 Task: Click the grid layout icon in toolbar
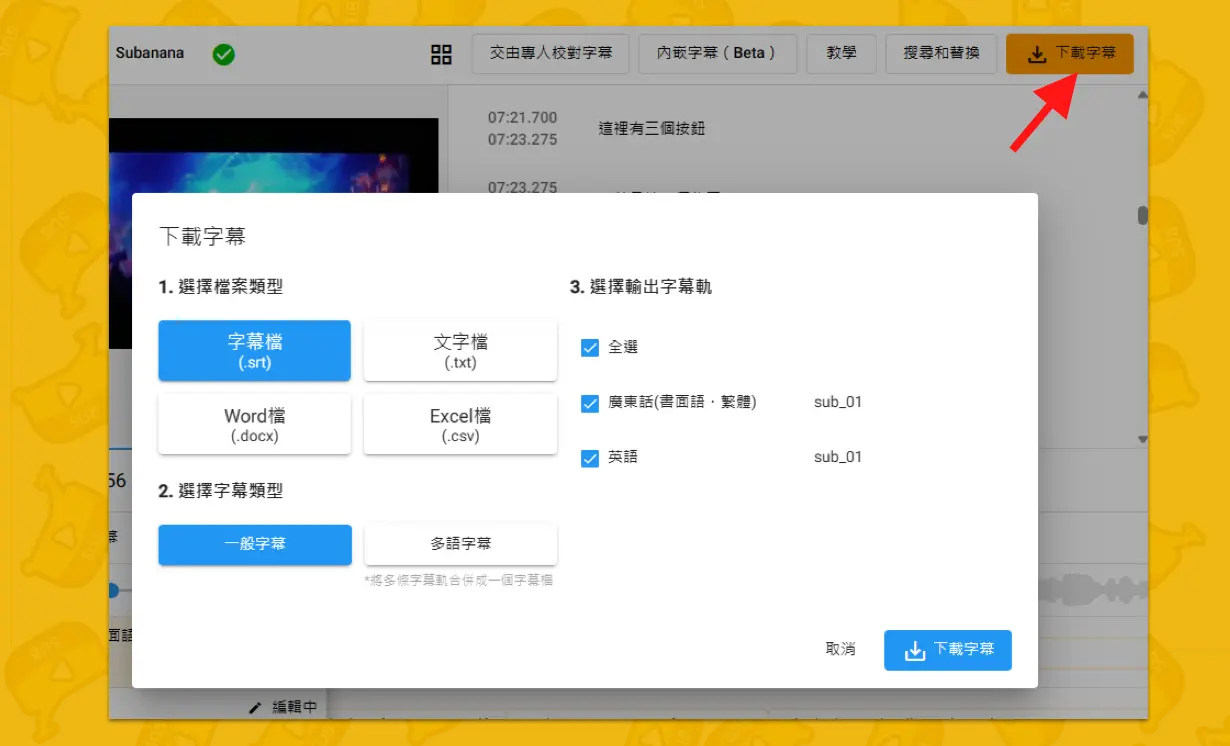tap(441, 54)
